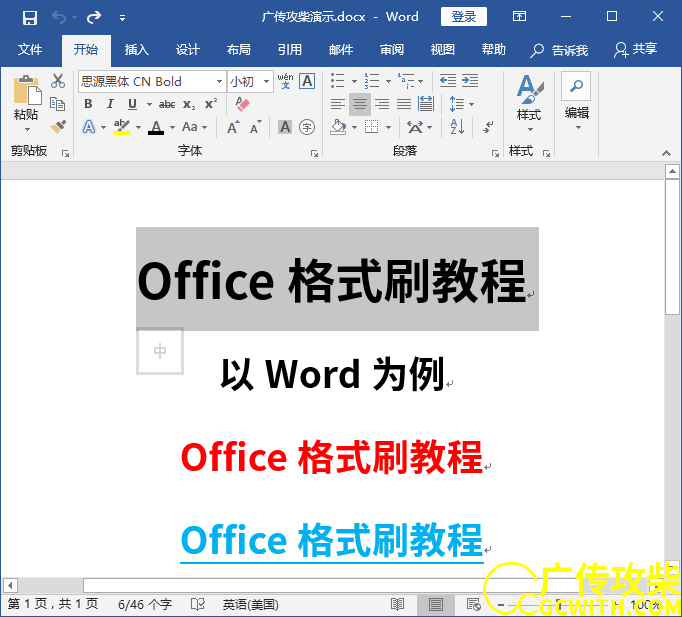Screen dimensions: 682x617
Task: Redo the last action
Action: pos(94,17)
